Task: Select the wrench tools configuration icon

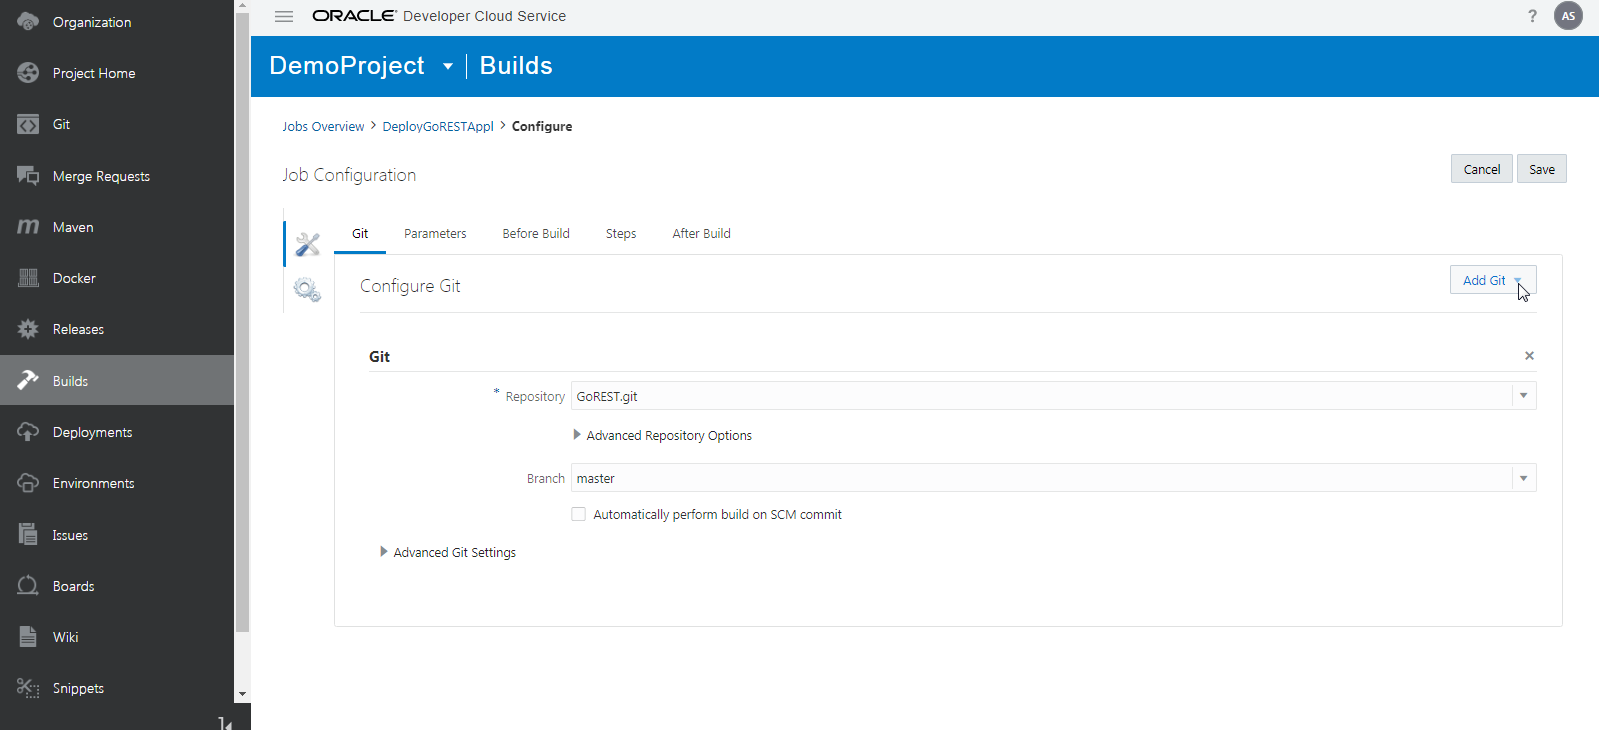Action: point(308,244)
